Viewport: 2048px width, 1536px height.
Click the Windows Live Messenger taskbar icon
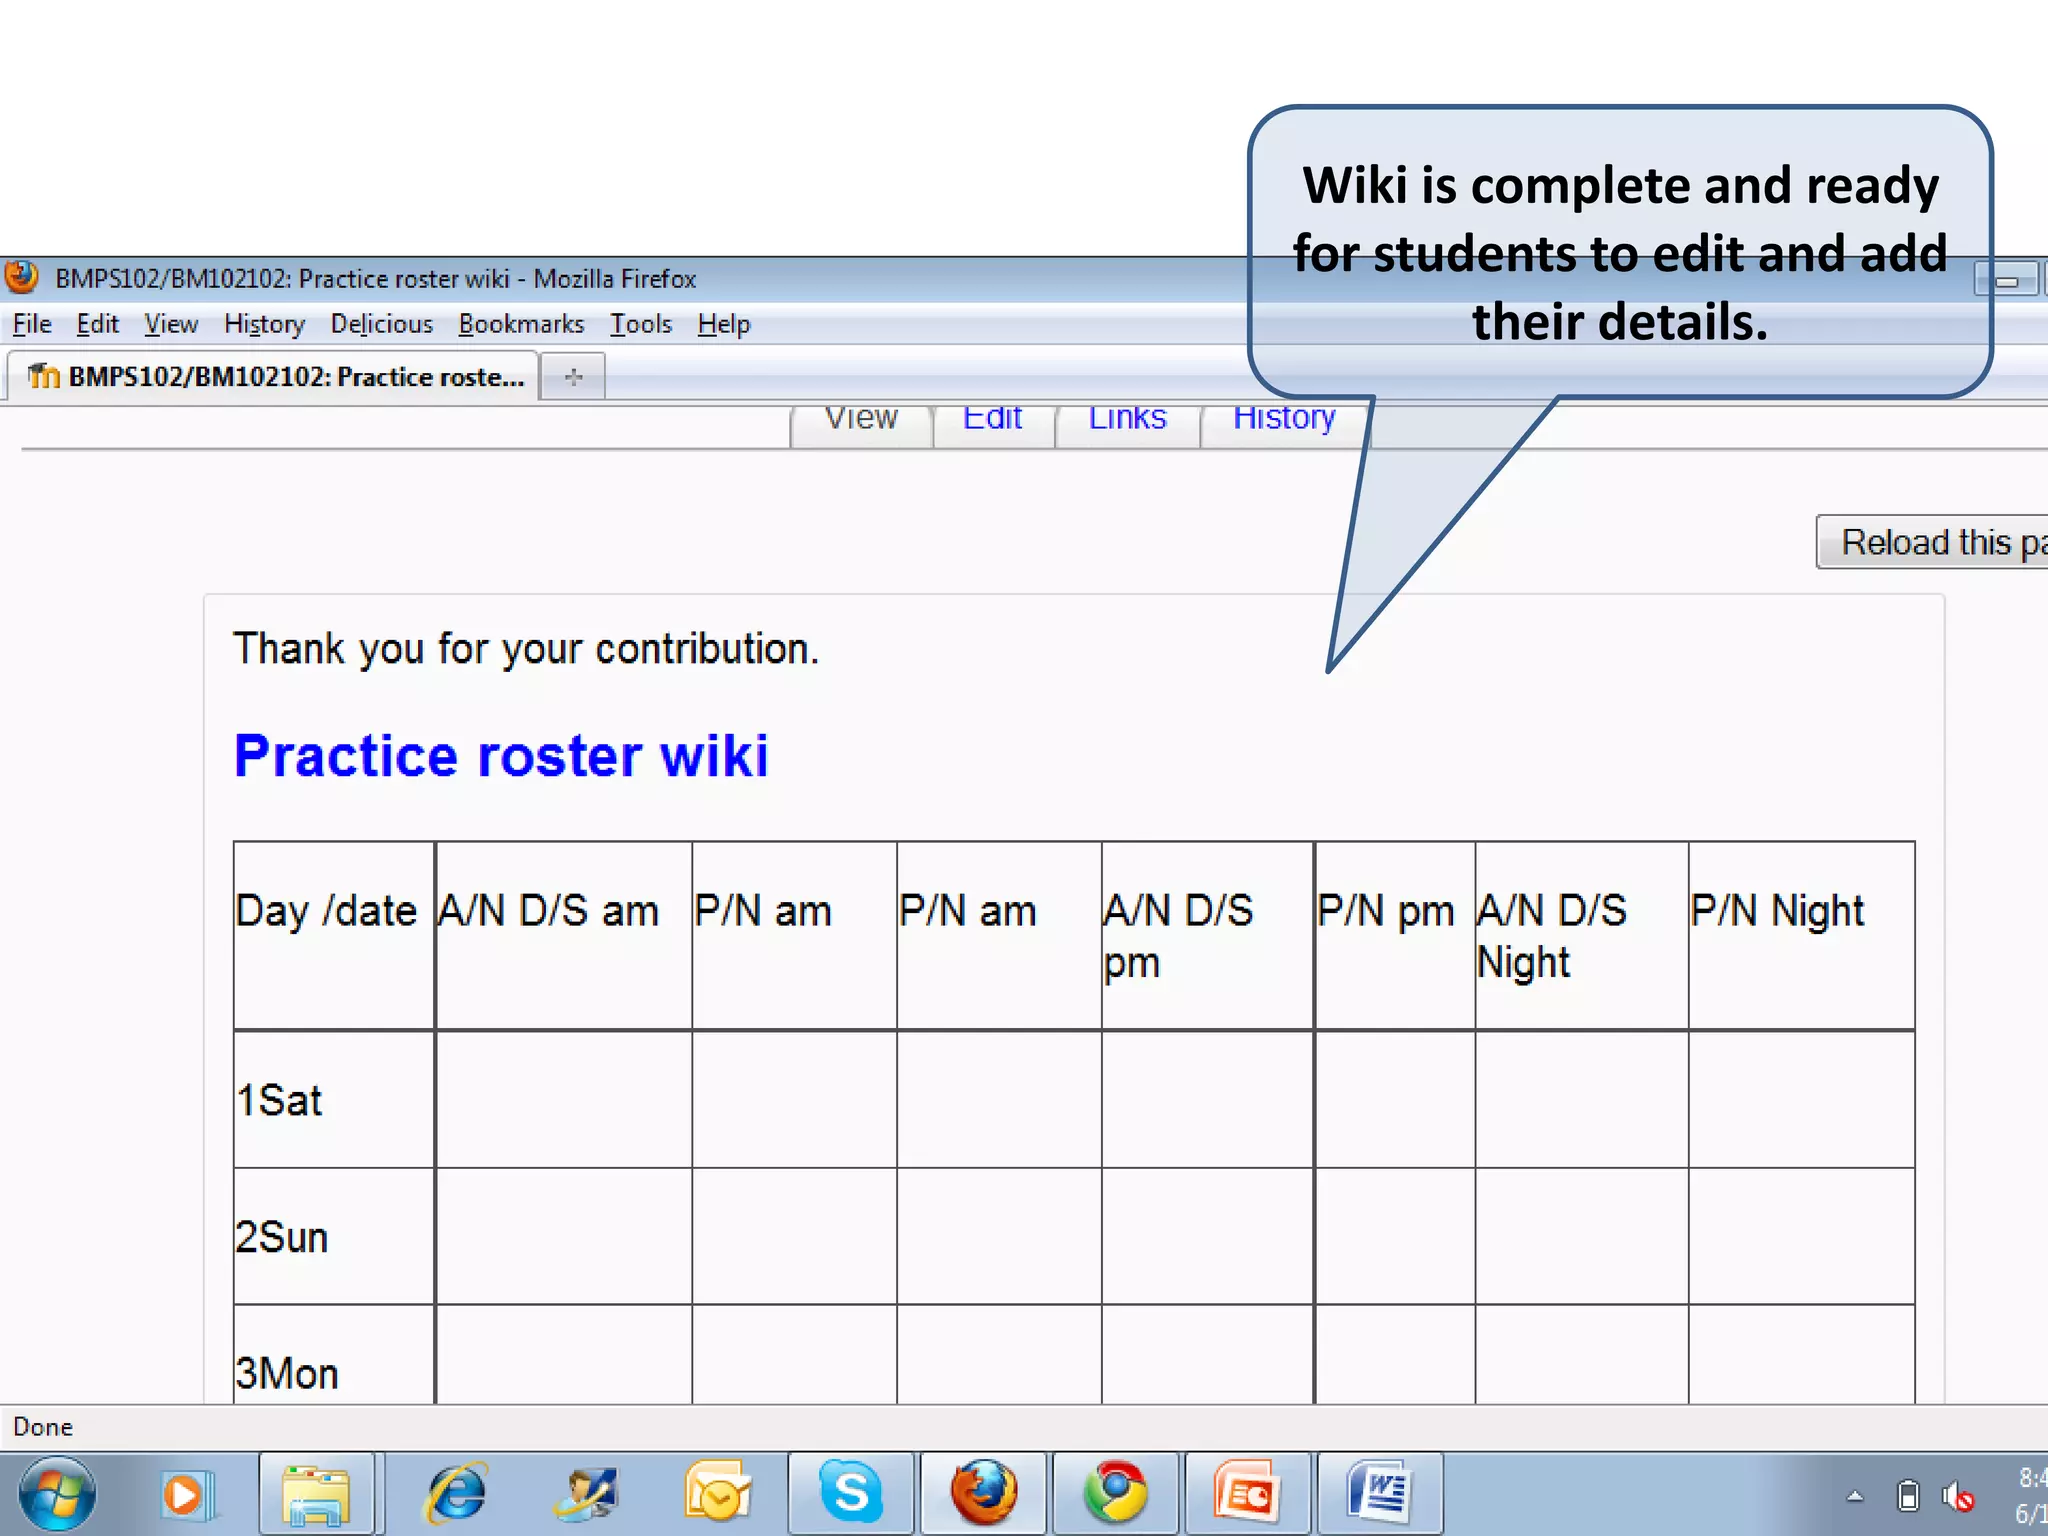click(586, 1495)
